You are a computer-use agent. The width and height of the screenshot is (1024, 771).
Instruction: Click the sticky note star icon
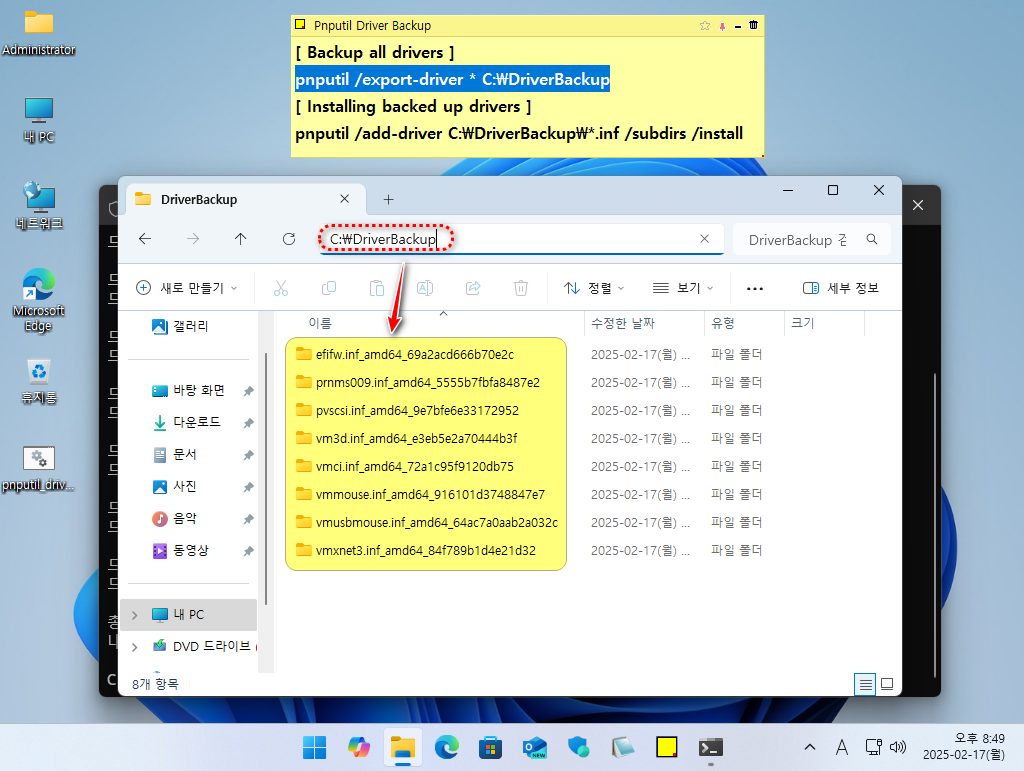(x=705, y=25)
